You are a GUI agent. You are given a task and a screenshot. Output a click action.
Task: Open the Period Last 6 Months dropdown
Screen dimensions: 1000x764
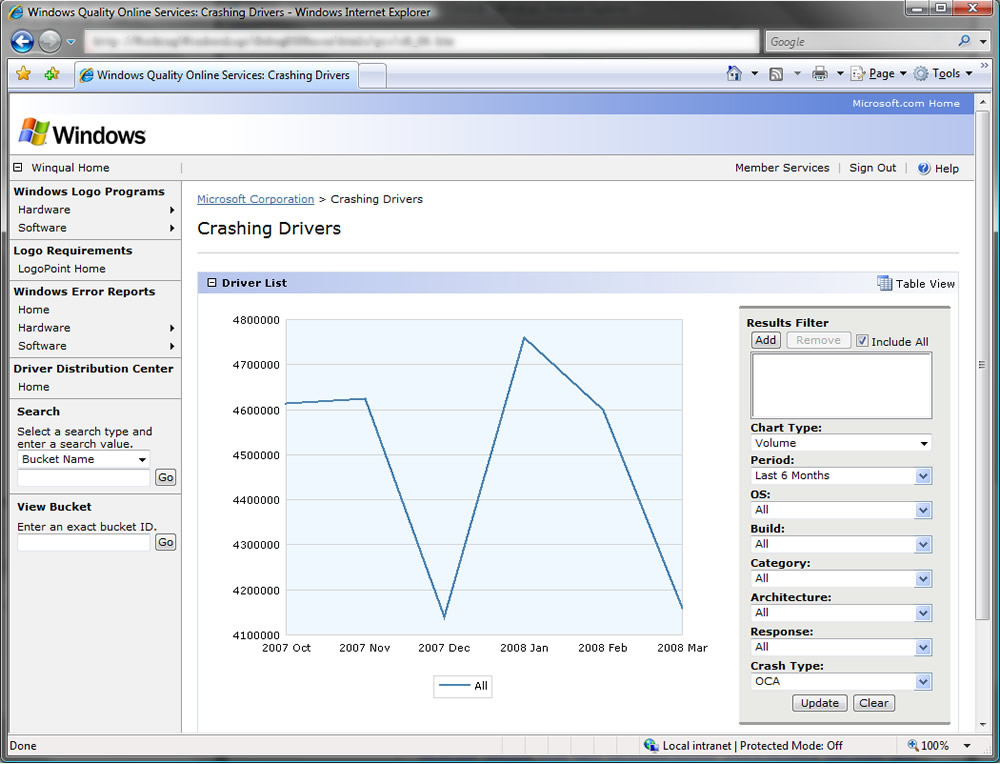tap(841, 476)
